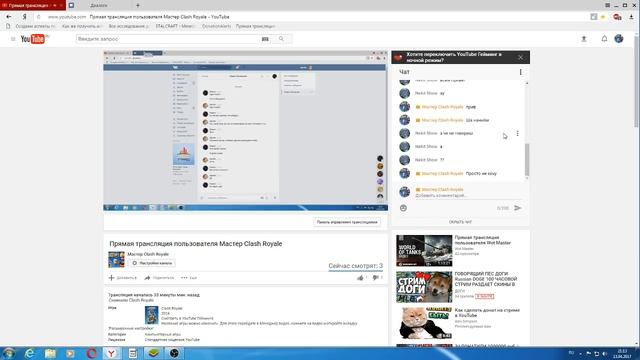This screenshot has height=360, width=640.
Task: Open 'Мастер Clash Royale' channel name link
Action: click(x=148, y=254)
